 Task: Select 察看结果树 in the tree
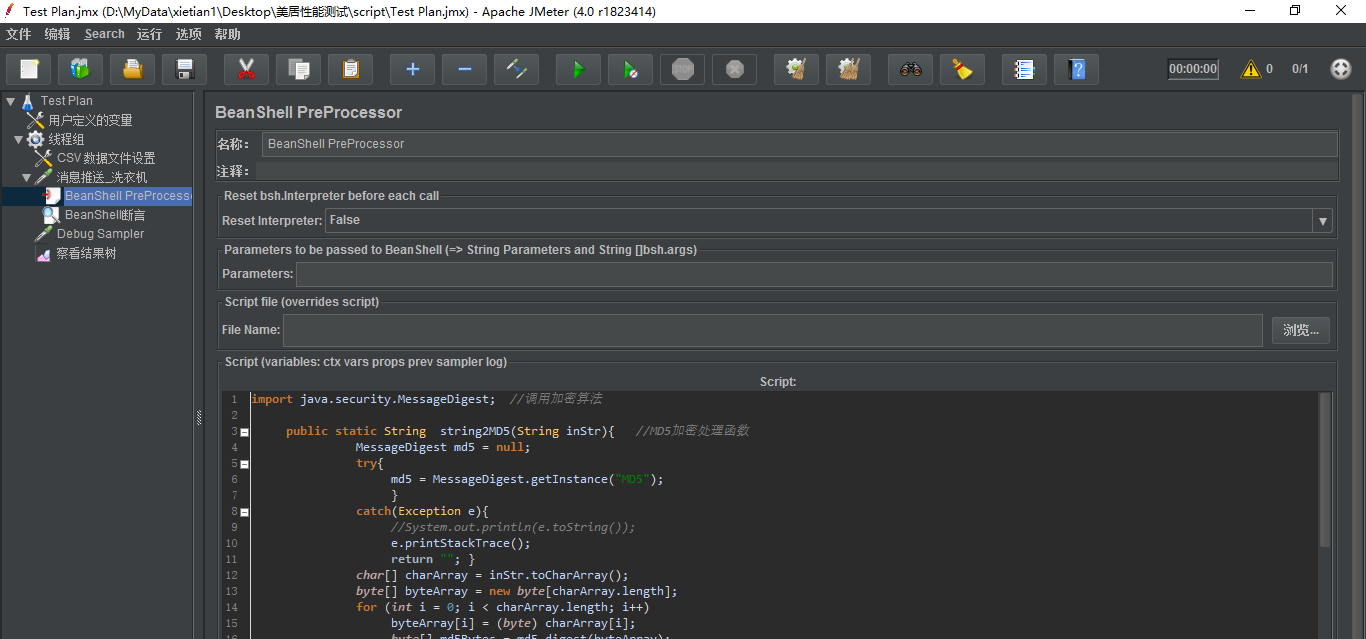(x=86, y=253)
